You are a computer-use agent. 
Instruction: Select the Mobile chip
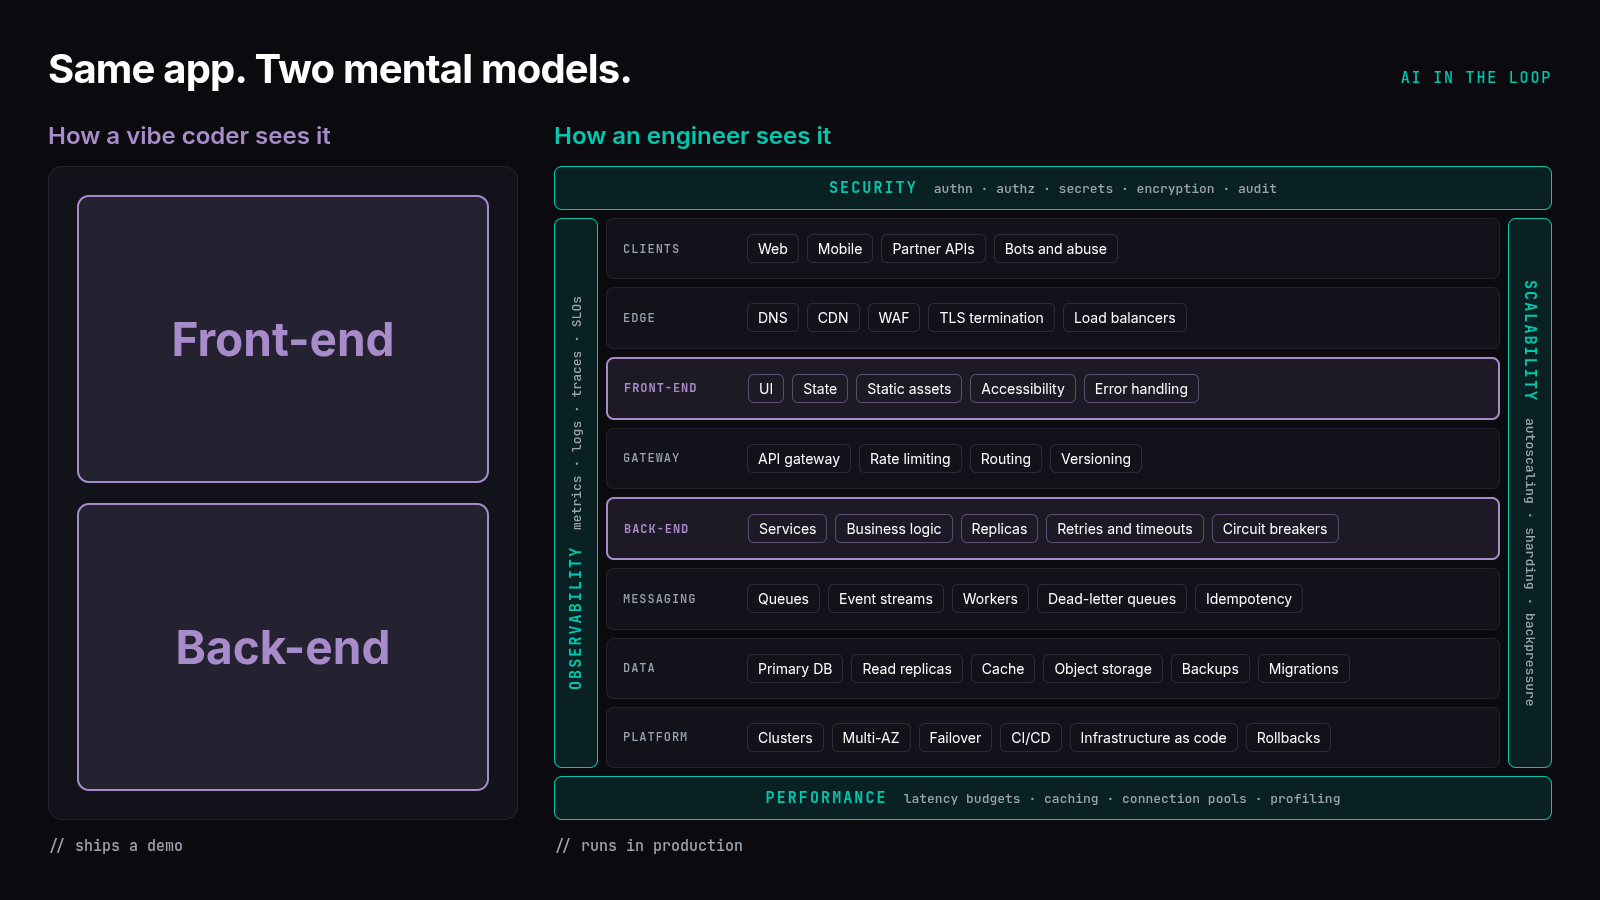tap(840, 249)
